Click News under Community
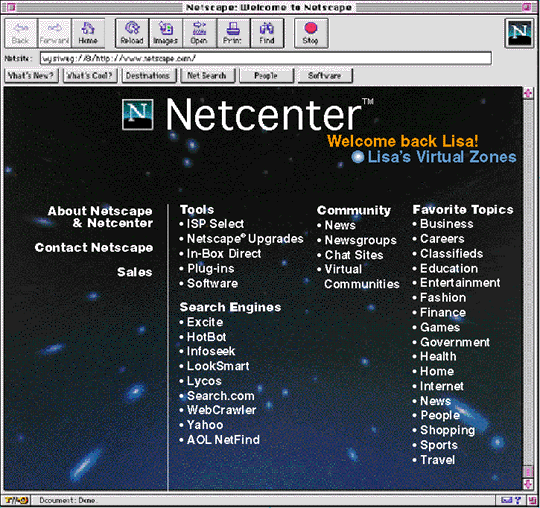The height and width of the screenshot is (508, 540). click(340, 225)
